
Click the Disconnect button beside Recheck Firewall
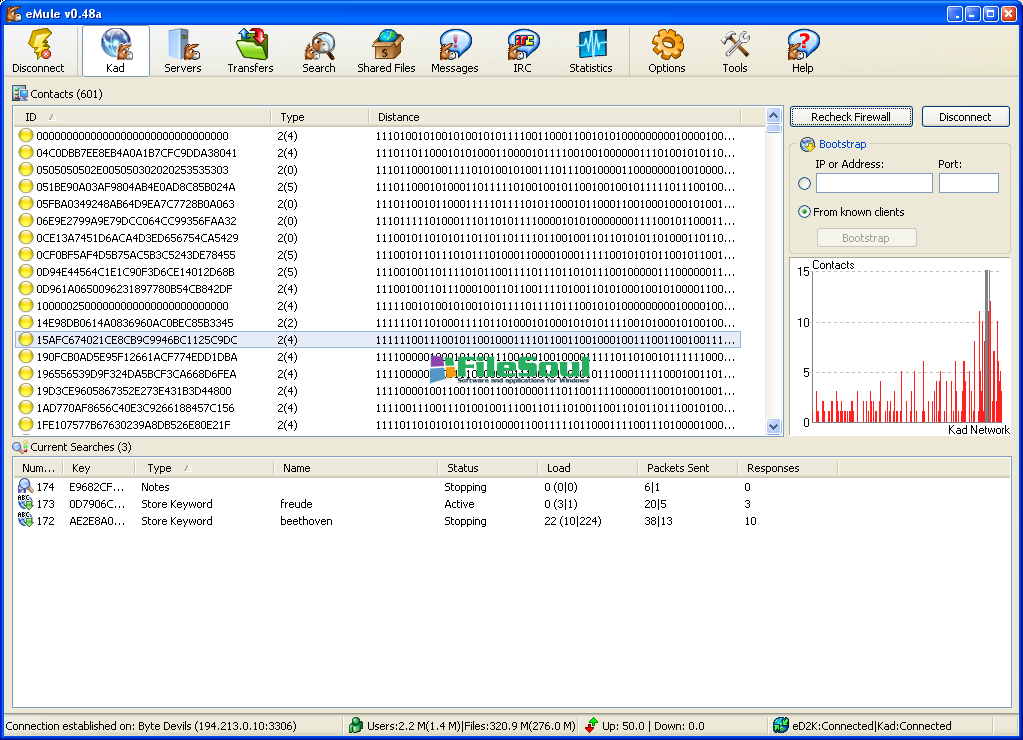tap(965, 117)
